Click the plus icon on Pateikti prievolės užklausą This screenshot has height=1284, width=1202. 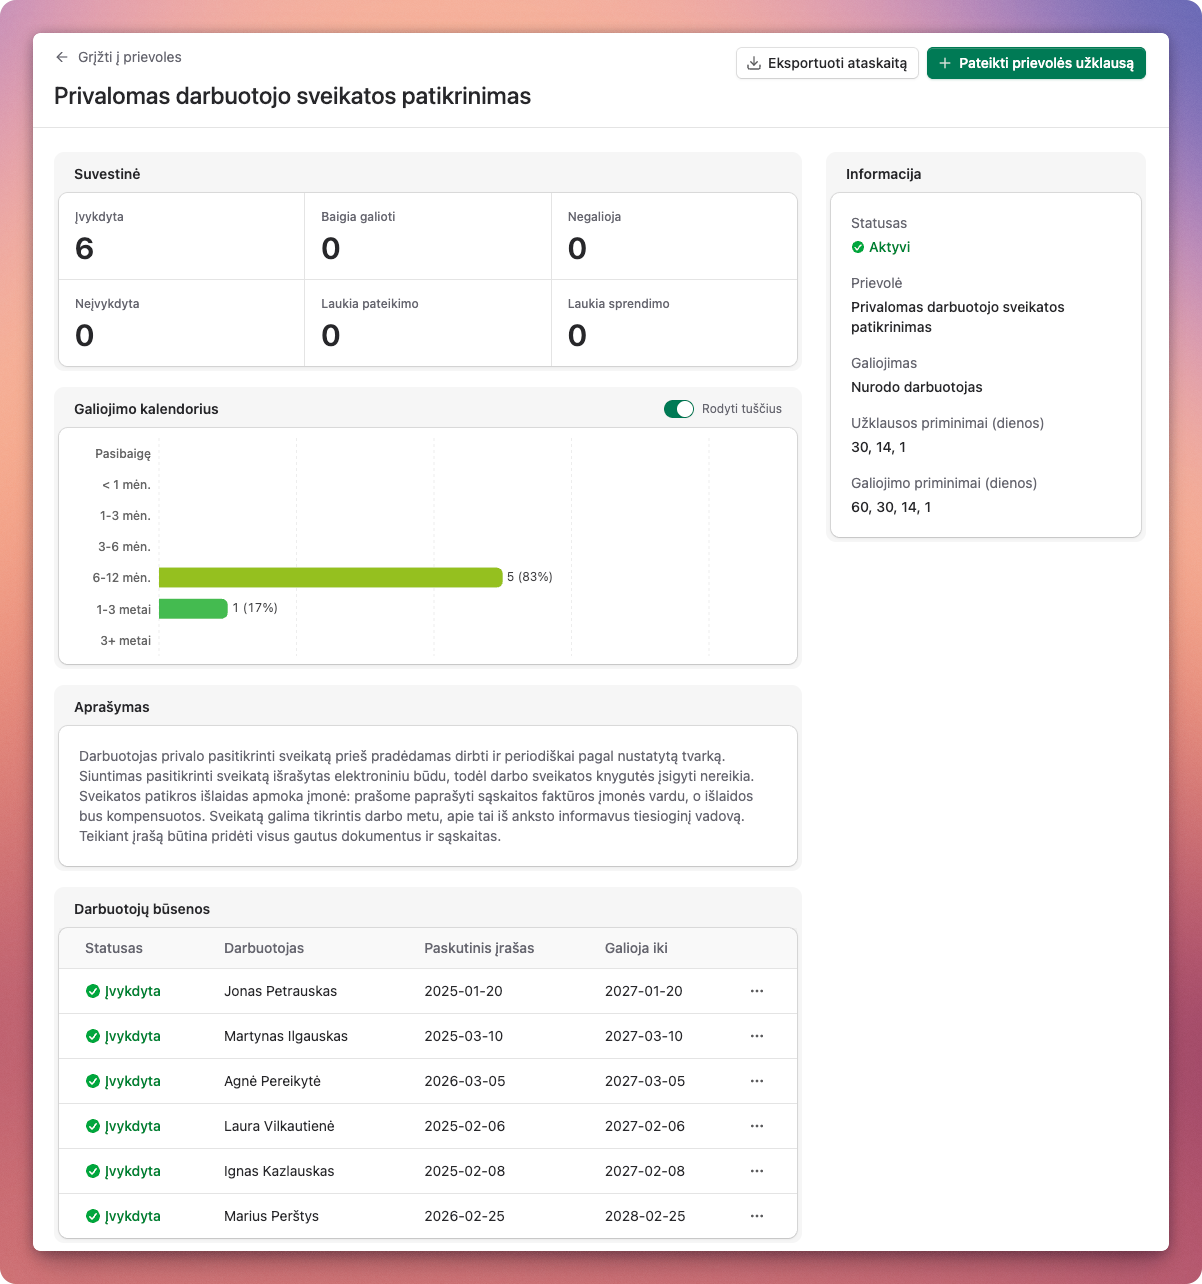click(x=946, y=62)
